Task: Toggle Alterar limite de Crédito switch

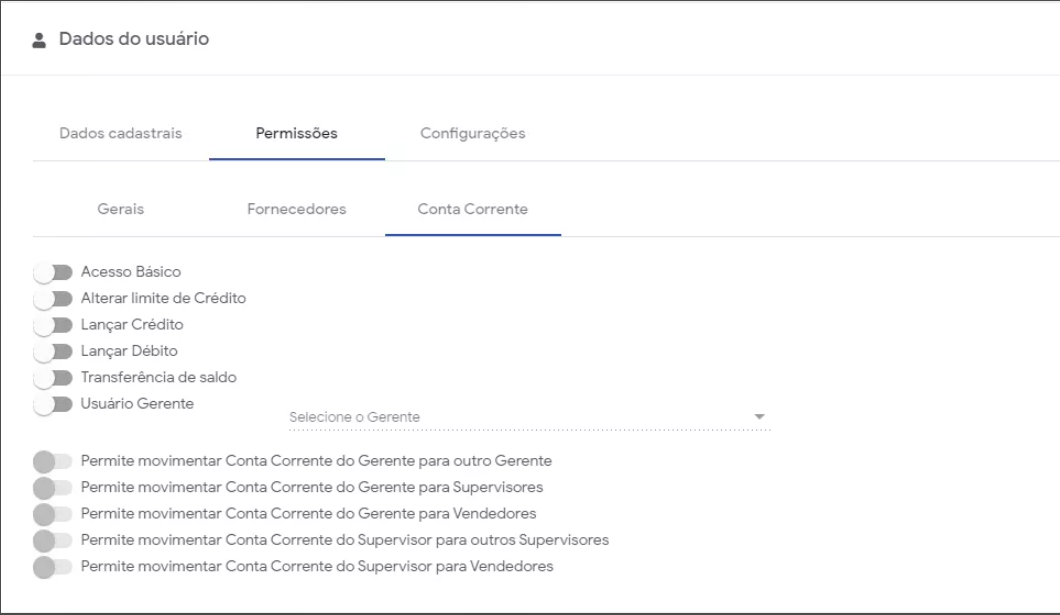Action: click(x=54, y=298)
